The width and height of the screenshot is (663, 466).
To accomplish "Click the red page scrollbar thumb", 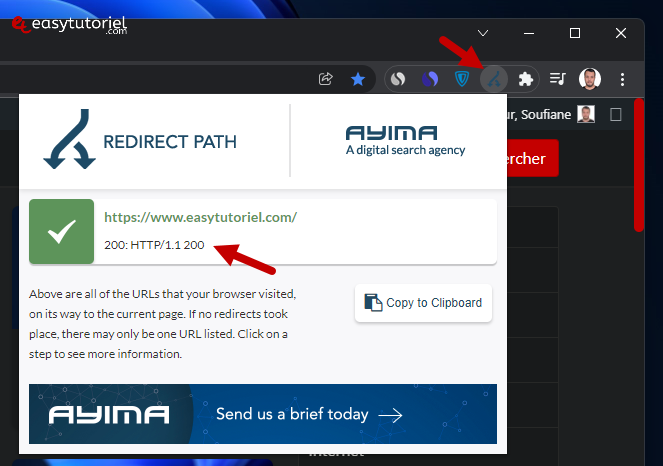I will (639, 165).
